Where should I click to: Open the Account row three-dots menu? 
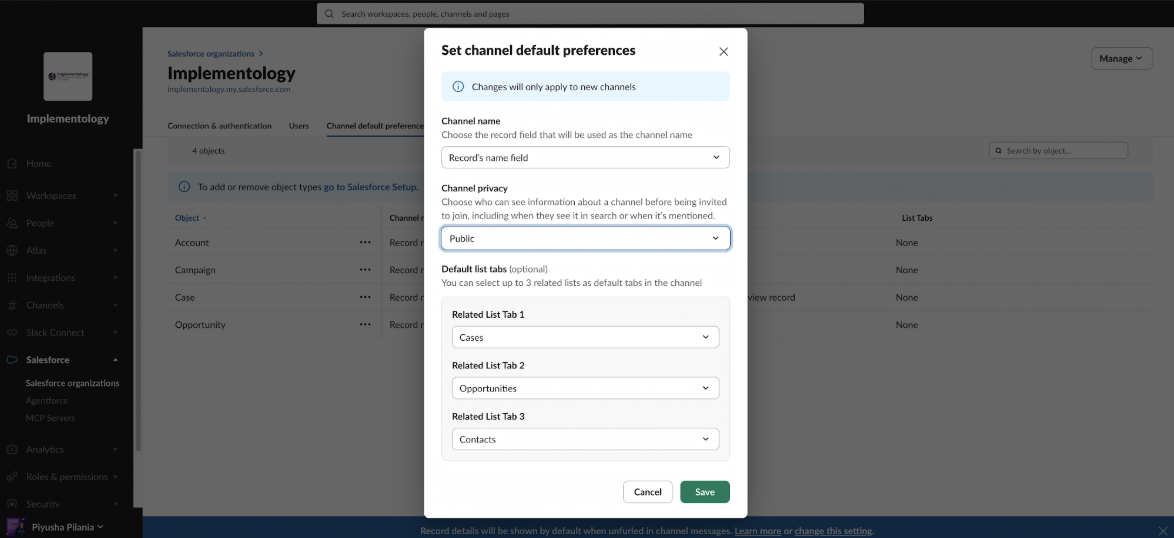pos(365,242)
